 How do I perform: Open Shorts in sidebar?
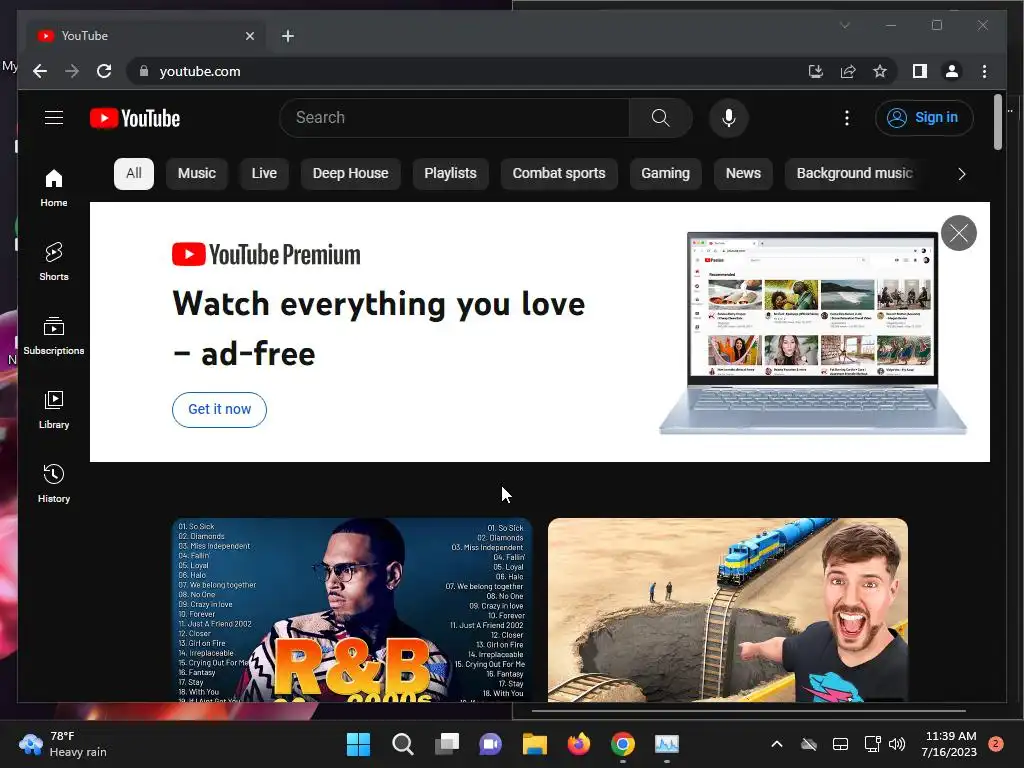[54, 261]
